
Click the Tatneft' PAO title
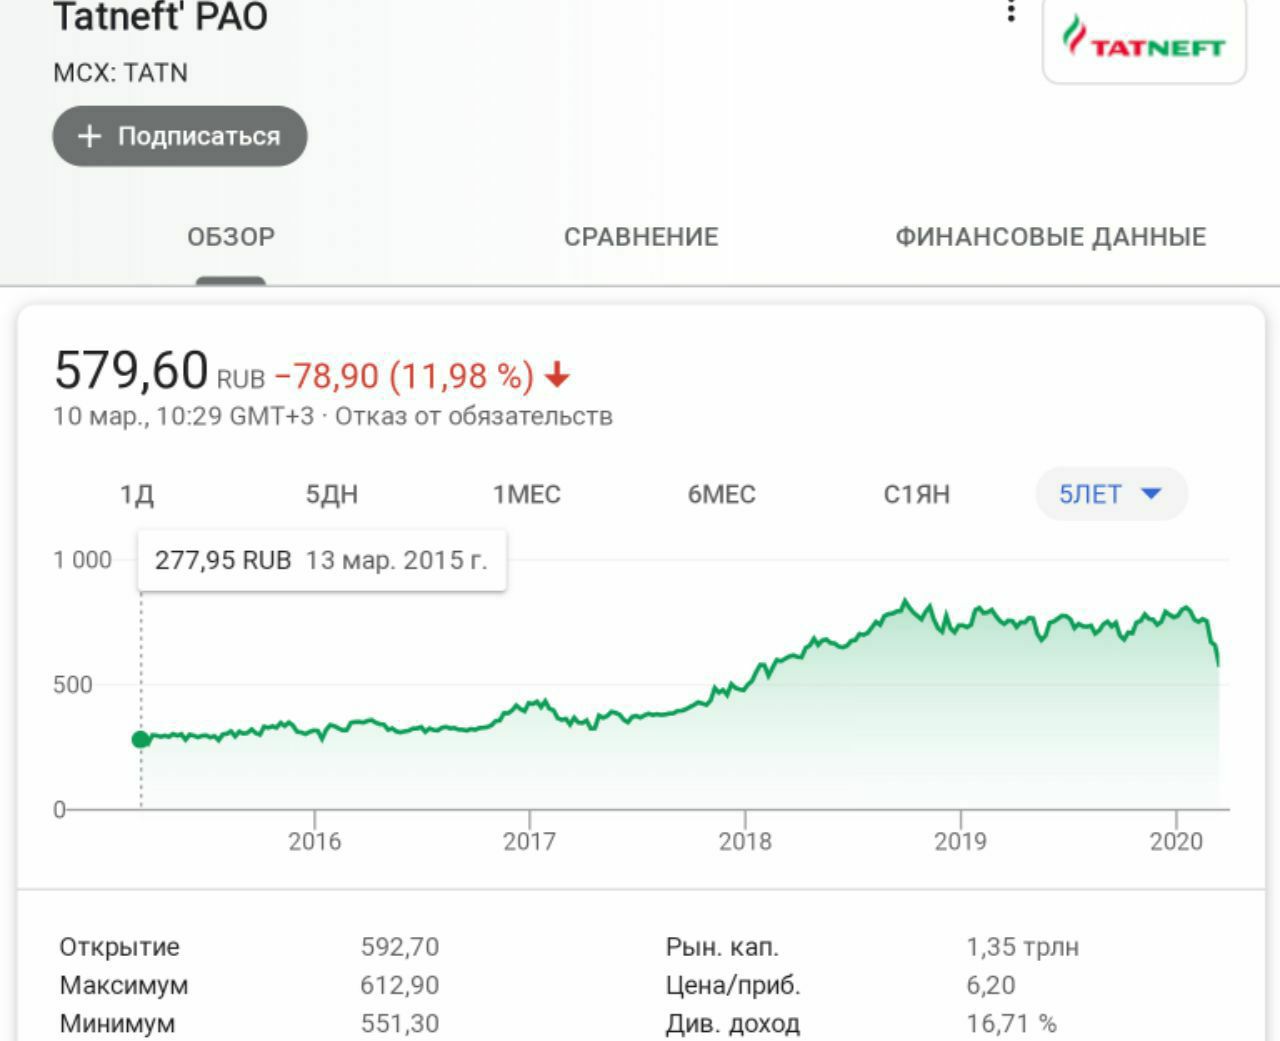[x=160, y=16]
